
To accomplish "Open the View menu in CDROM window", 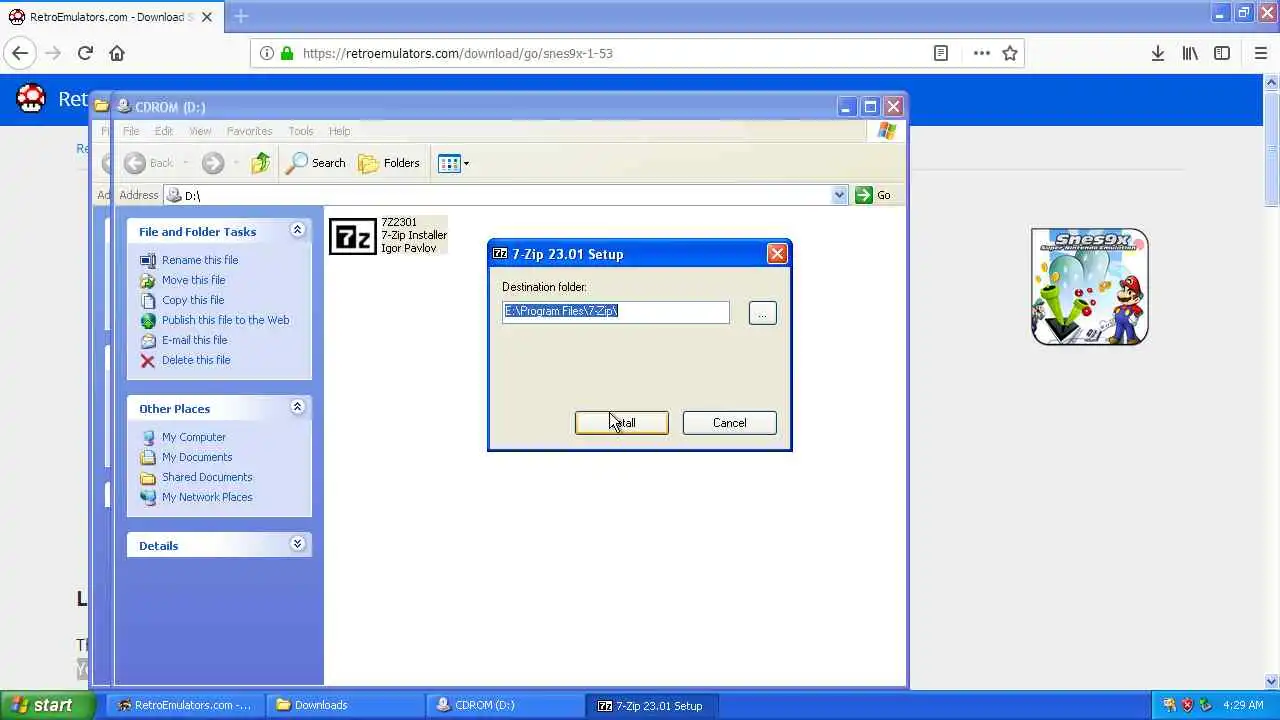I will pos(200,131).
